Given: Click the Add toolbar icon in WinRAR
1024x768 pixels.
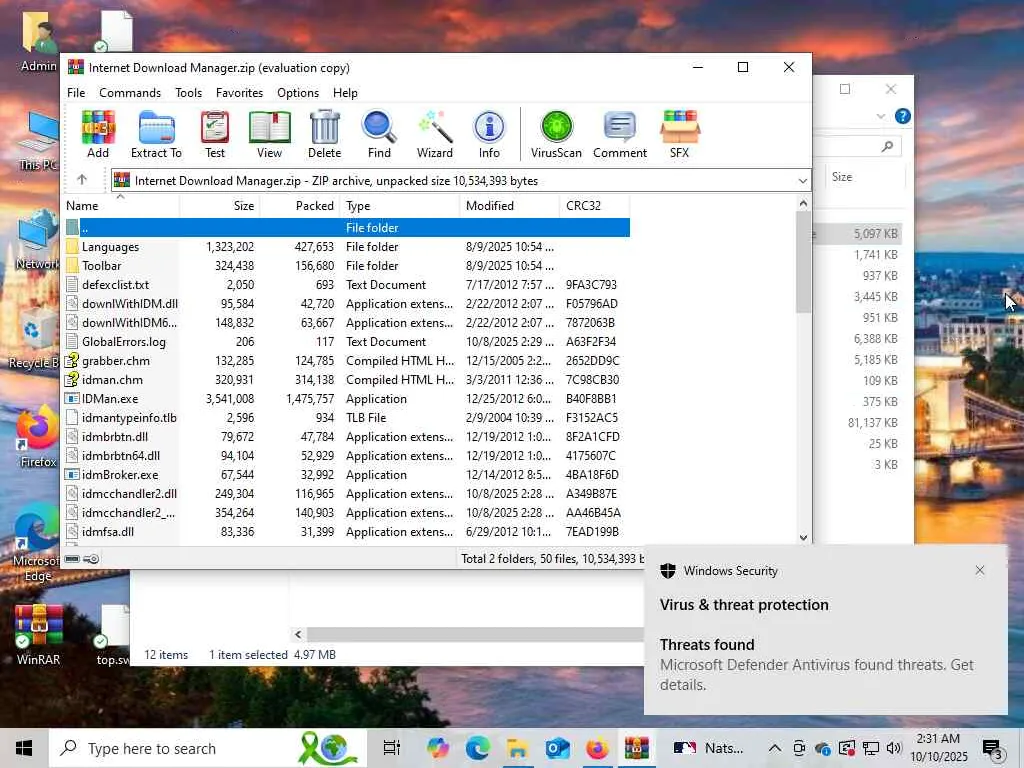Looking at the screenshot, I should (98, 135).
